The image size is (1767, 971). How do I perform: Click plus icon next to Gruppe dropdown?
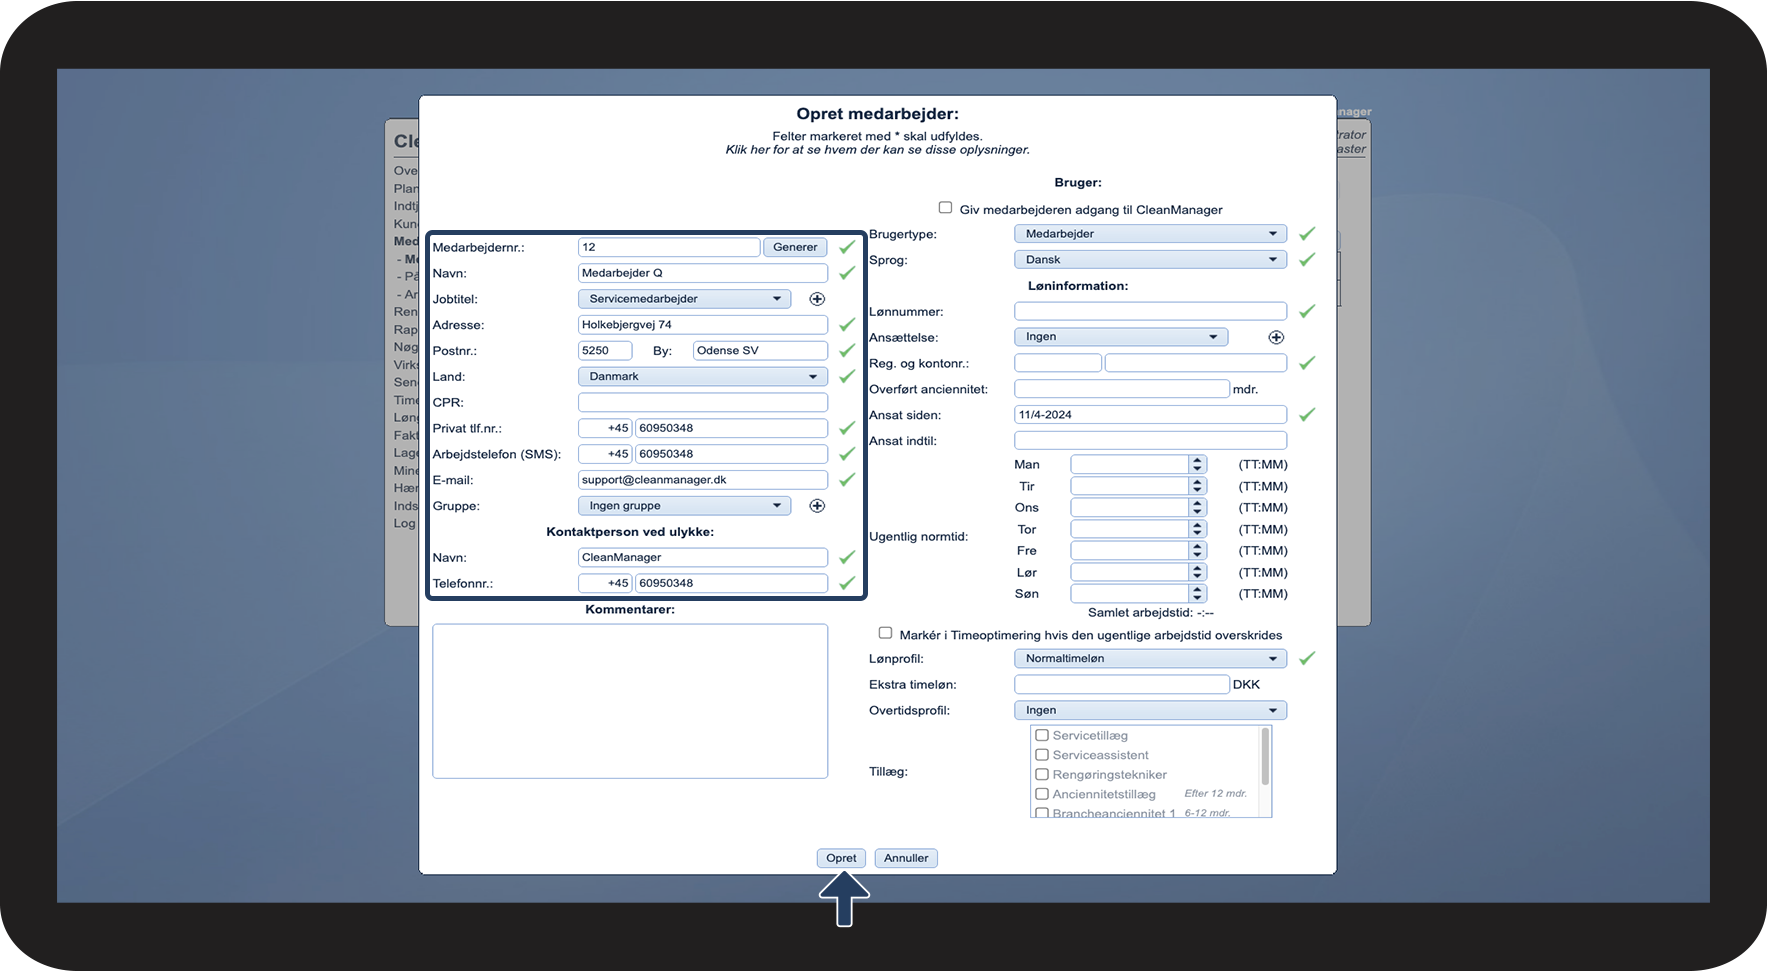point(817,506)
